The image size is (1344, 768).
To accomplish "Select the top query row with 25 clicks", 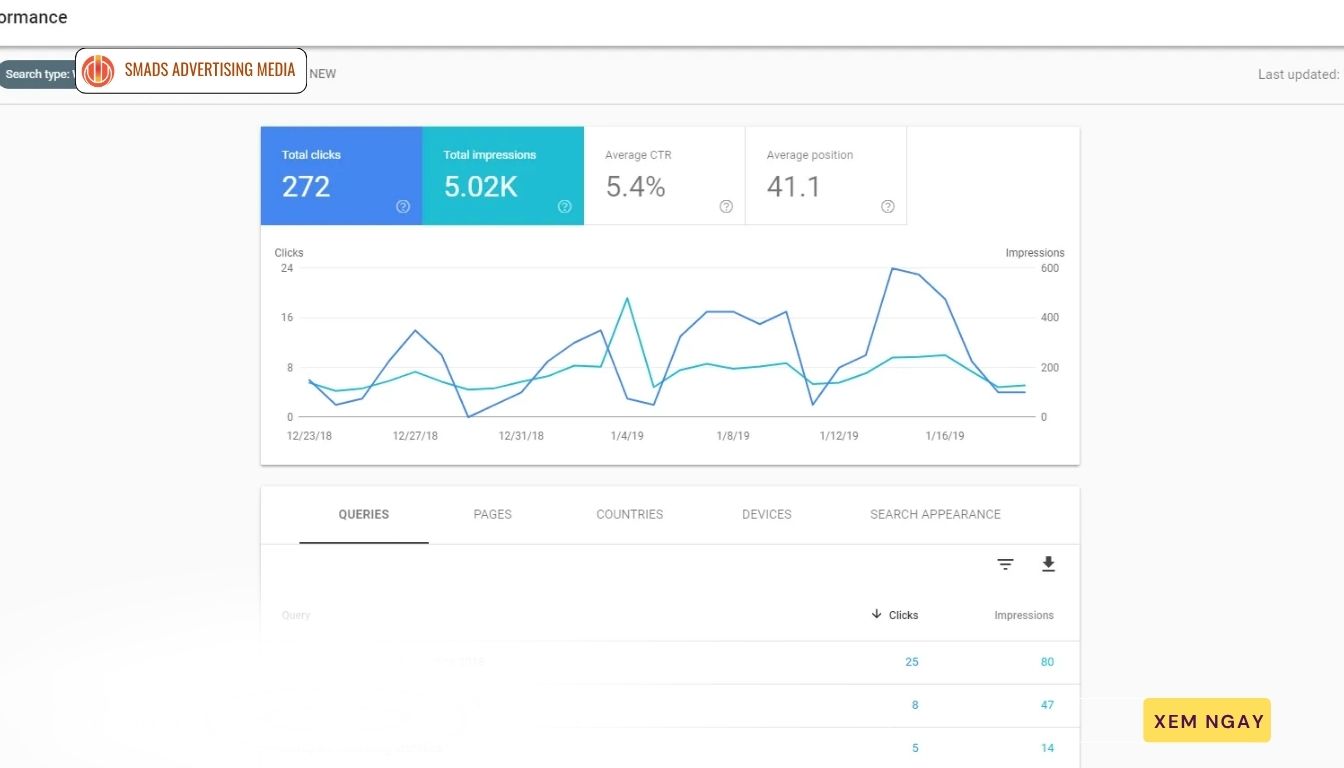I will click(x=670, y=661).
